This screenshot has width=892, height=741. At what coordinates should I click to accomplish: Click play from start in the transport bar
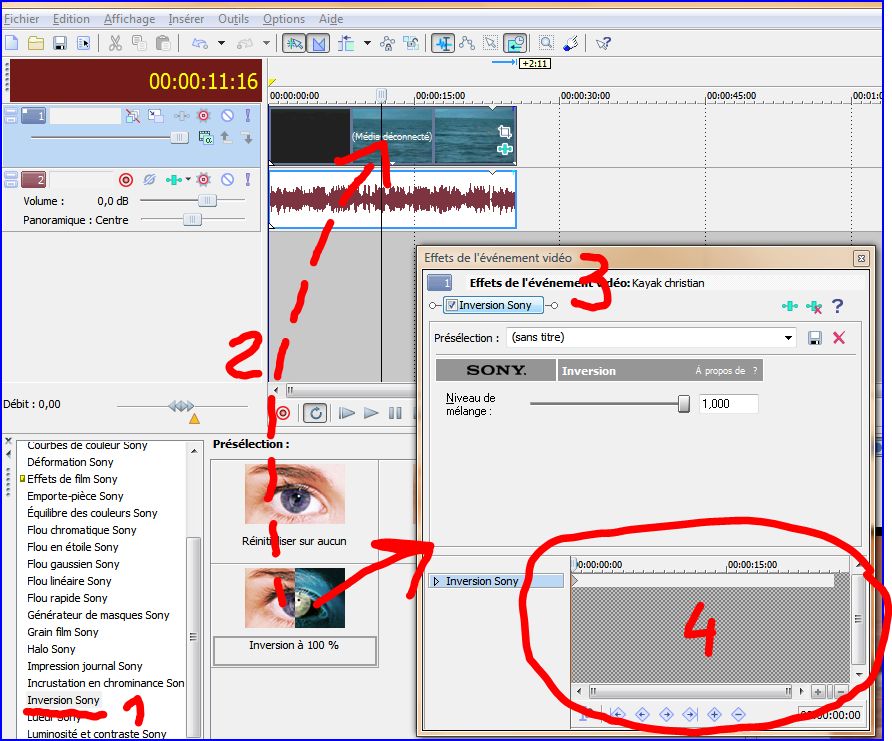(346, 413)
